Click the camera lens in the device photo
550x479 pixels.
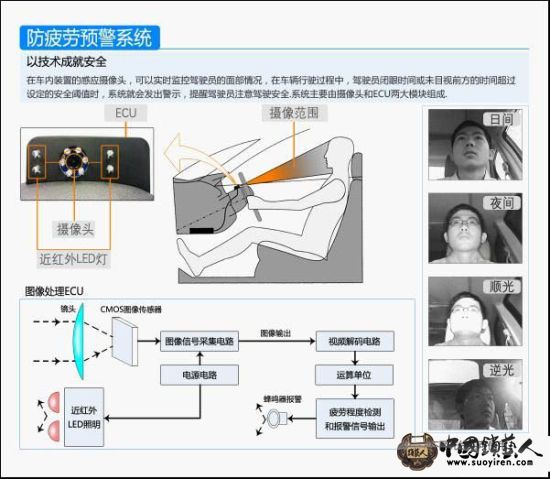(x=74, y=161)
